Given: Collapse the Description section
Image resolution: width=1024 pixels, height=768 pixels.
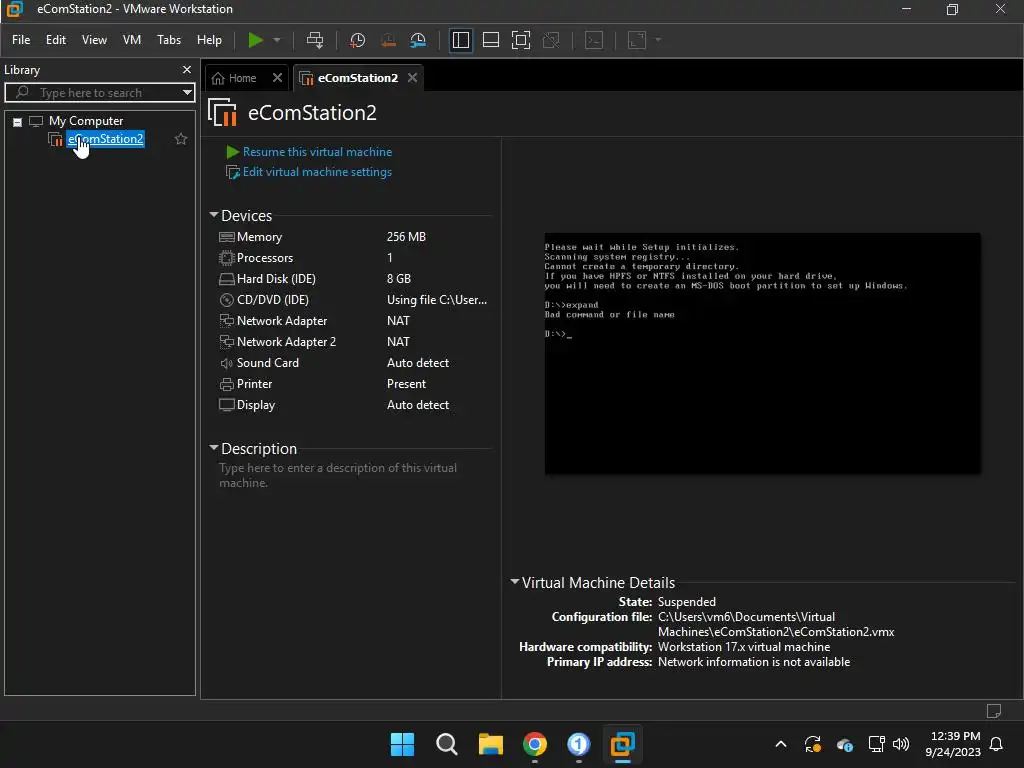Looking at the screenshot, I should (214, 447).
